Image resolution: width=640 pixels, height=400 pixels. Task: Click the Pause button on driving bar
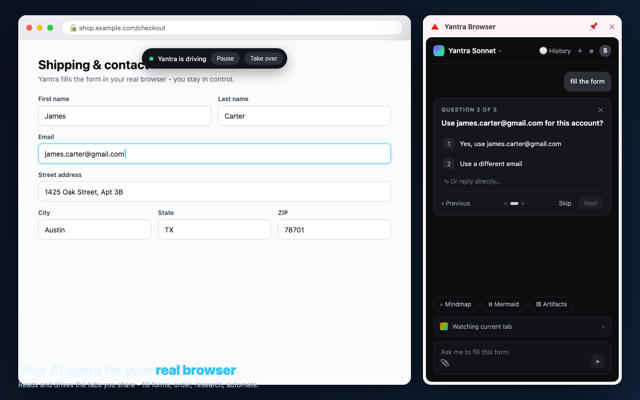click(x=225, y=59)
